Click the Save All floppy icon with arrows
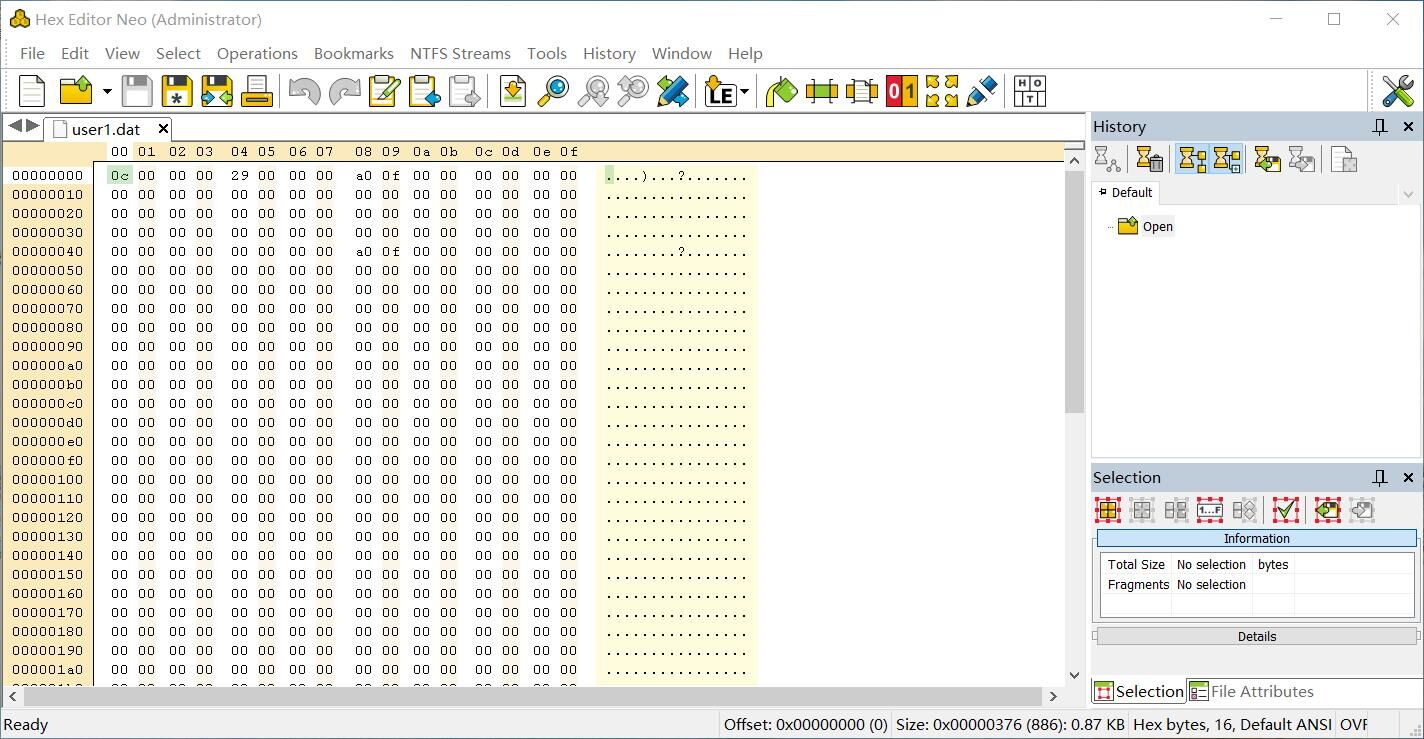The width and height of the screenshot is (1424, 739). tap(217, 91)
